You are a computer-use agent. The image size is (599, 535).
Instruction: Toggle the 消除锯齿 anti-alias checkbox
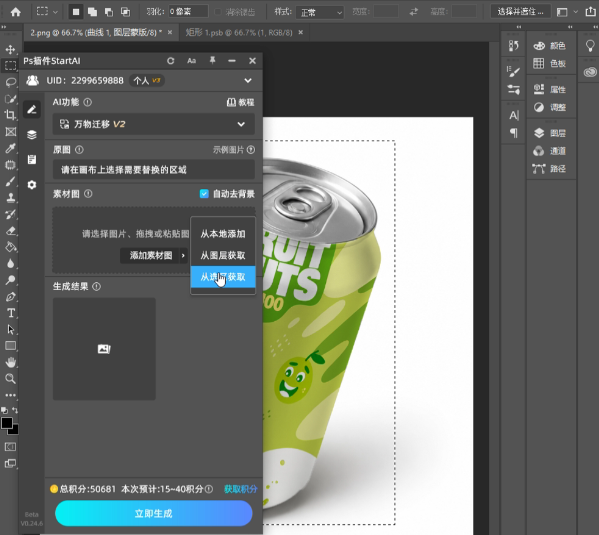(218, 12)
